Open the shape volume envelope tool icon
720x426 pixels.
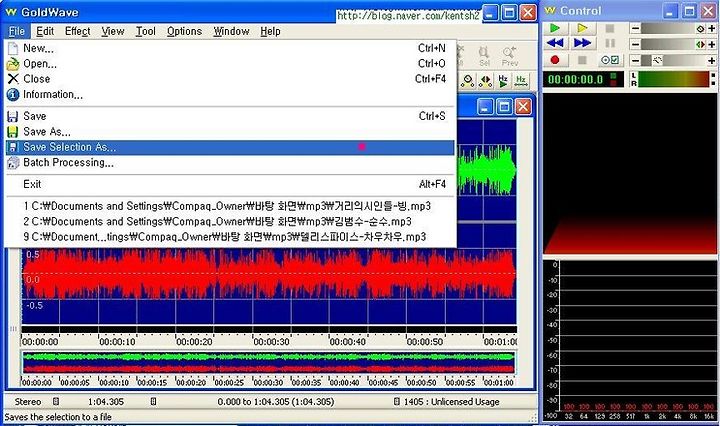467,81
